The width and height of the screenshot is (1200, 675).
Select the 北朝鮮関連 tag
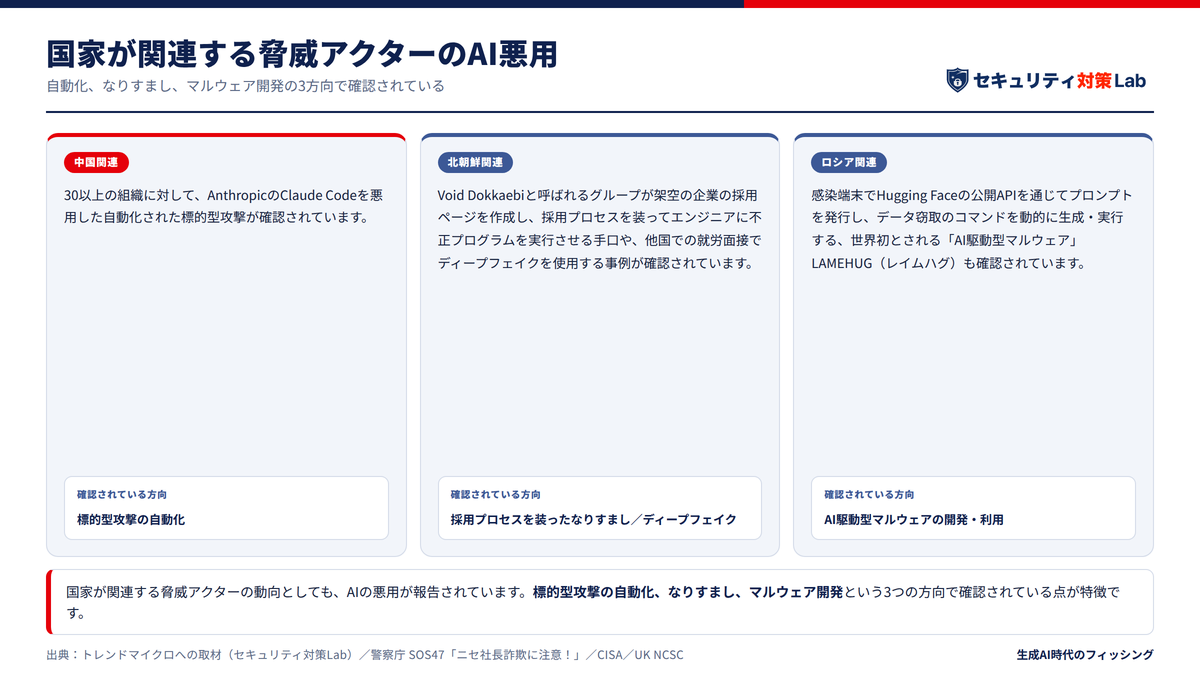pyautogui.click(x=476, y=162)
